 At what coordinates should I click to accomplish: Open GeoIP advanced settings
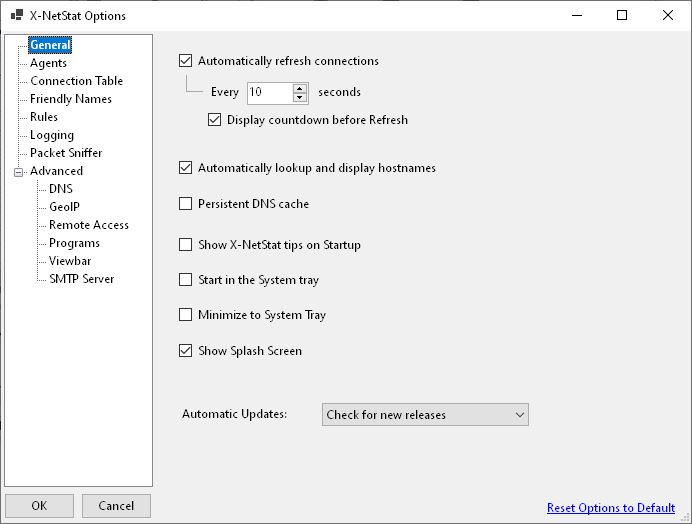(x=64, y=207)
